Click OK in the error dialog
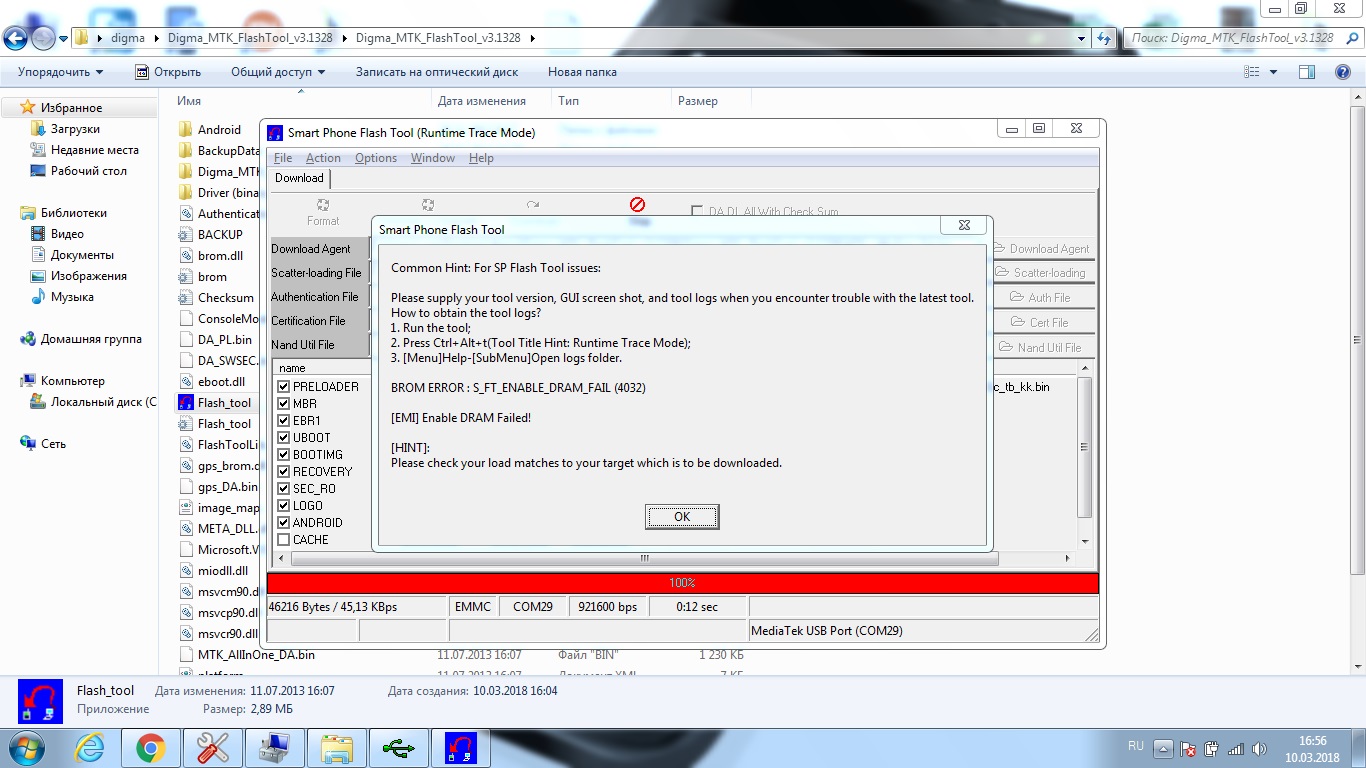This screenshot has height=768, width=1366. click(682, 517)
